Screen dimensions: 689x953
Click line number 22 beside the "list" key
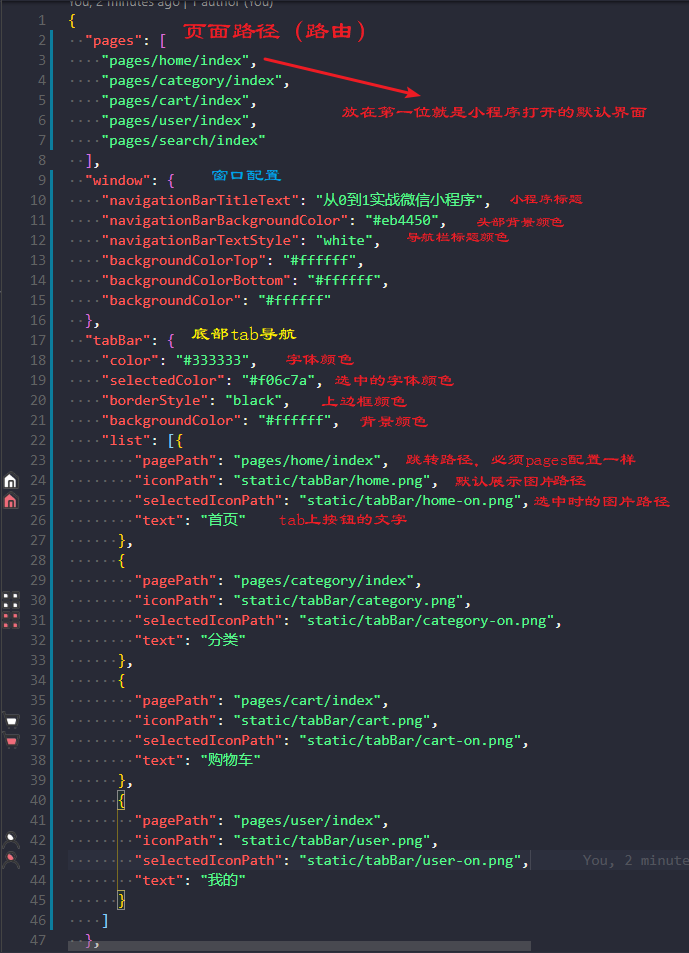[x=38, y=440]
